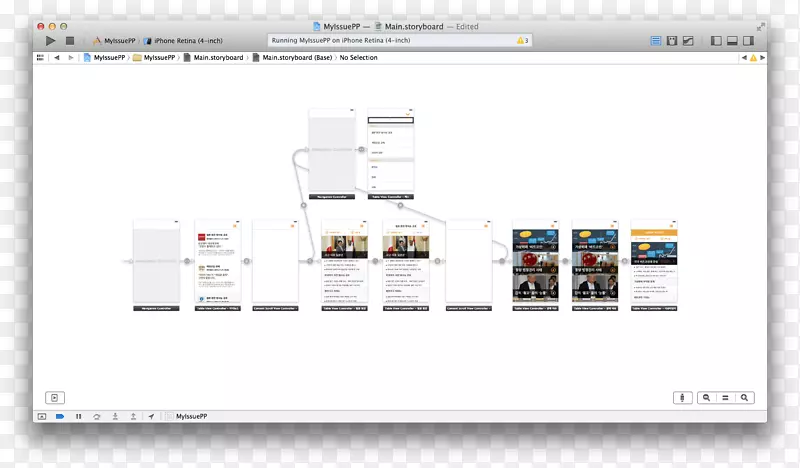Pause program execution
The image size is (800, 468).
pos(79,416)
